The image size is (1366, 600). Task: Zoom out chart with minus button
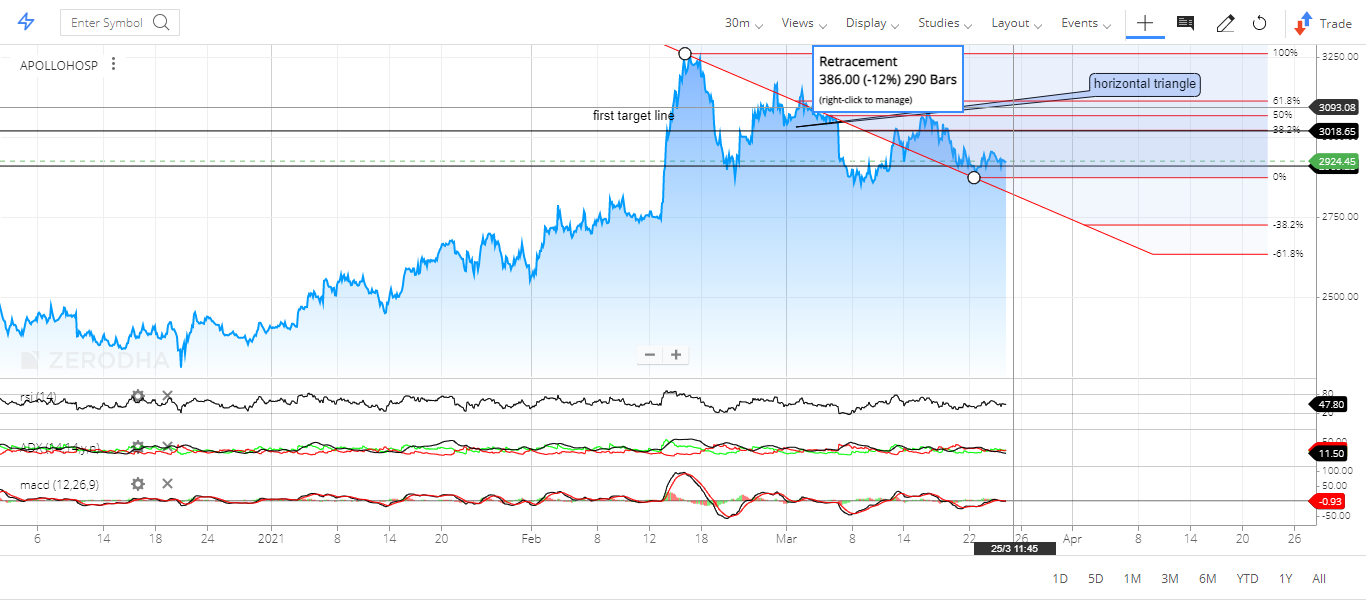(x=650, y=354)
